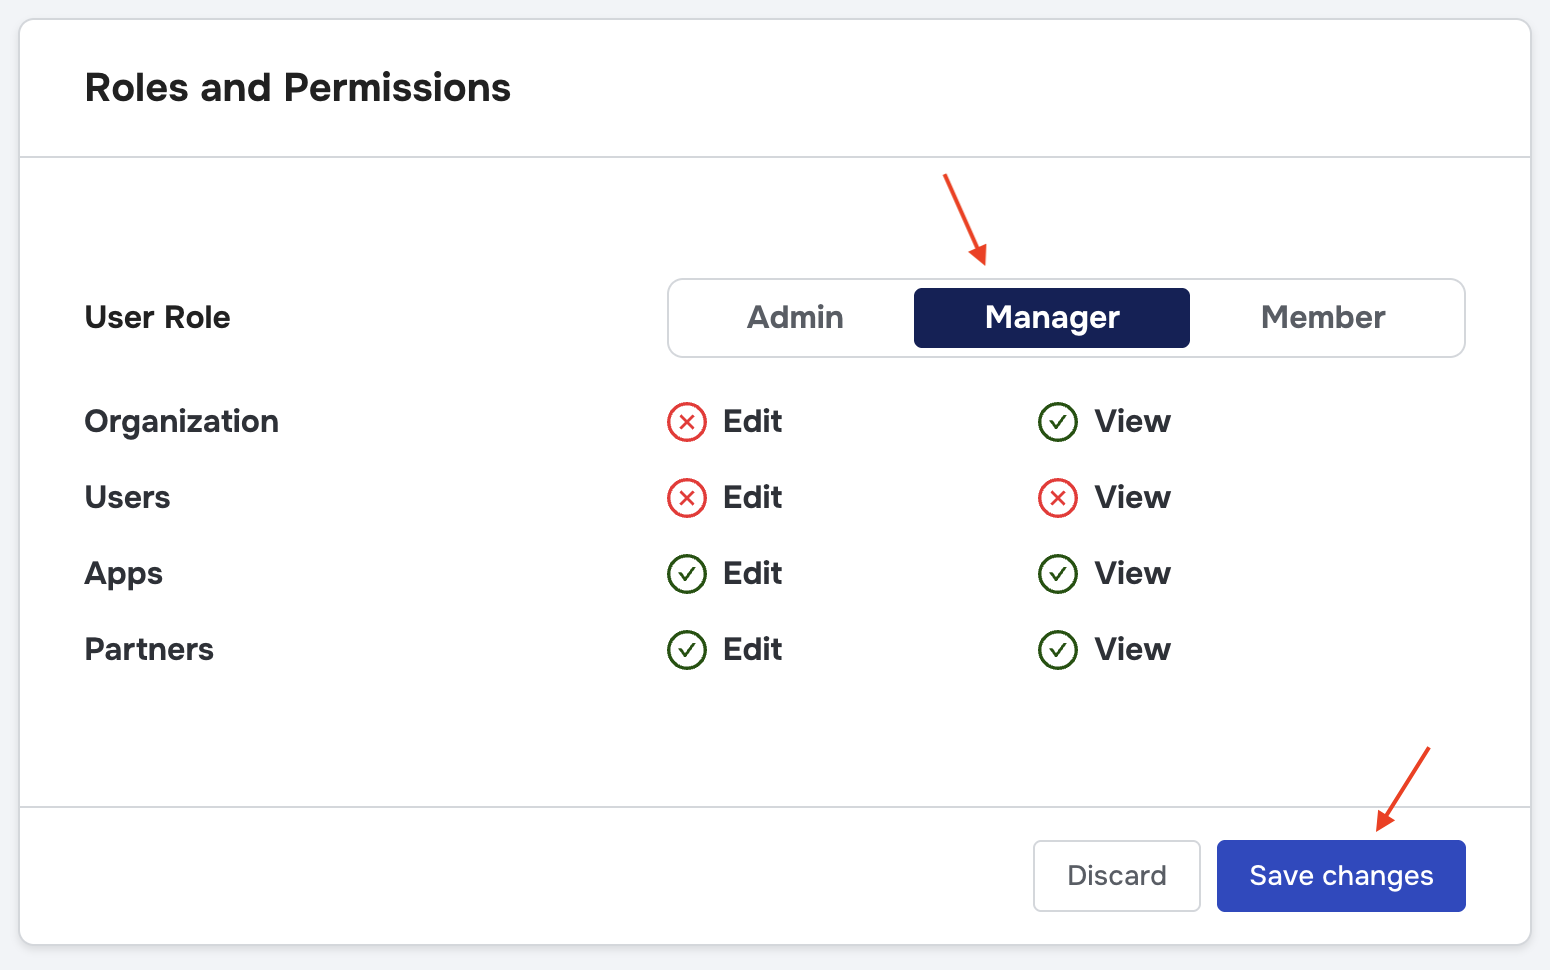
Task: Click the green check icon beside Partners View
Action: (1058, 650)
